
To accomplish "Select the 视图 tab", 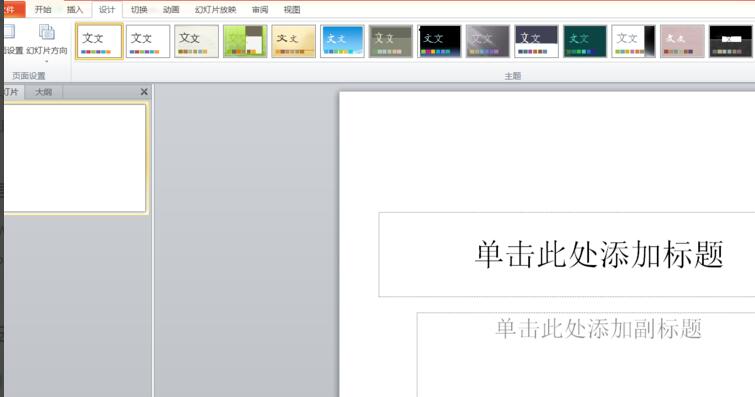I will (292, 9).
